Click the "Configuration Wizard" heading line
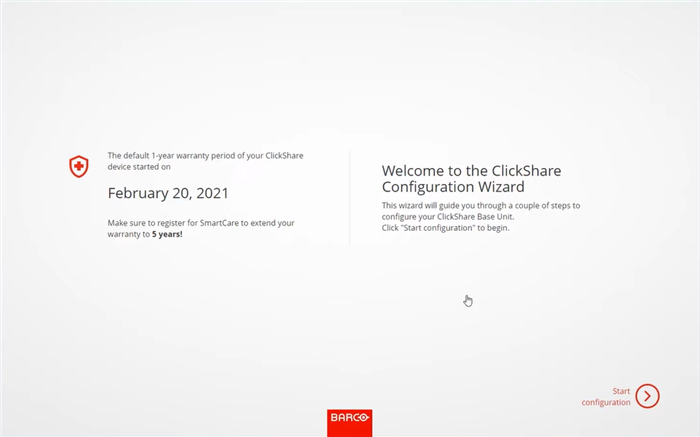This screenshot has height=437, width=700. tap(453, 187)
